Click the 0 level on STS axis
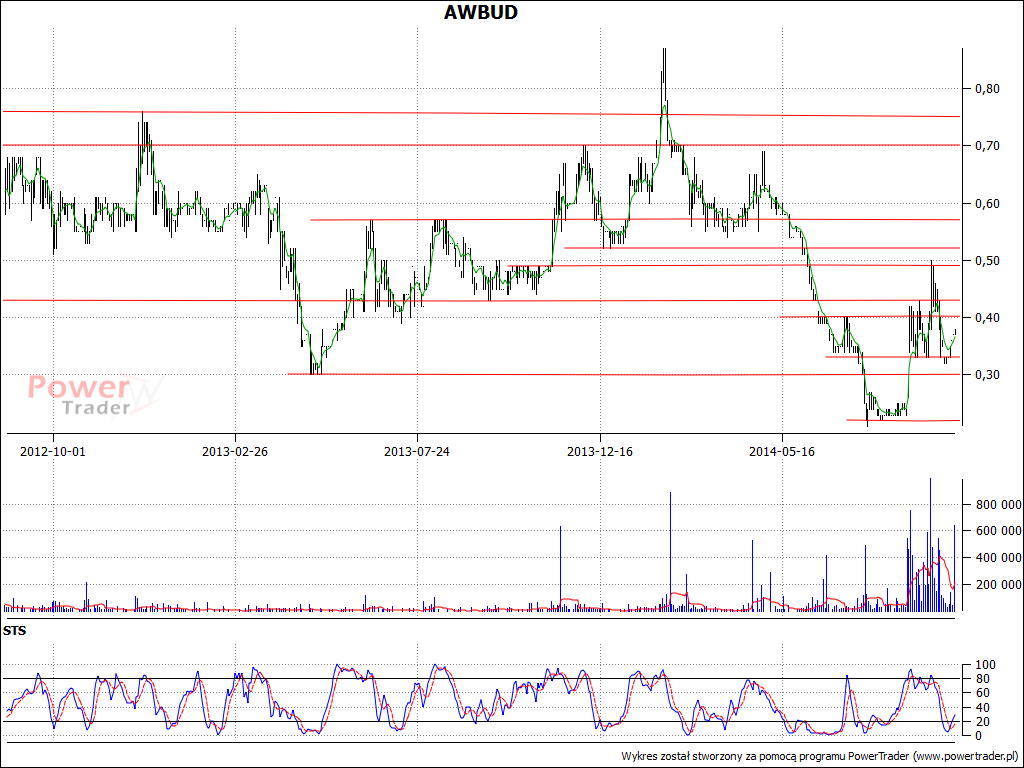This screenshot has width=1024, height=768. [x=978, y=736]
